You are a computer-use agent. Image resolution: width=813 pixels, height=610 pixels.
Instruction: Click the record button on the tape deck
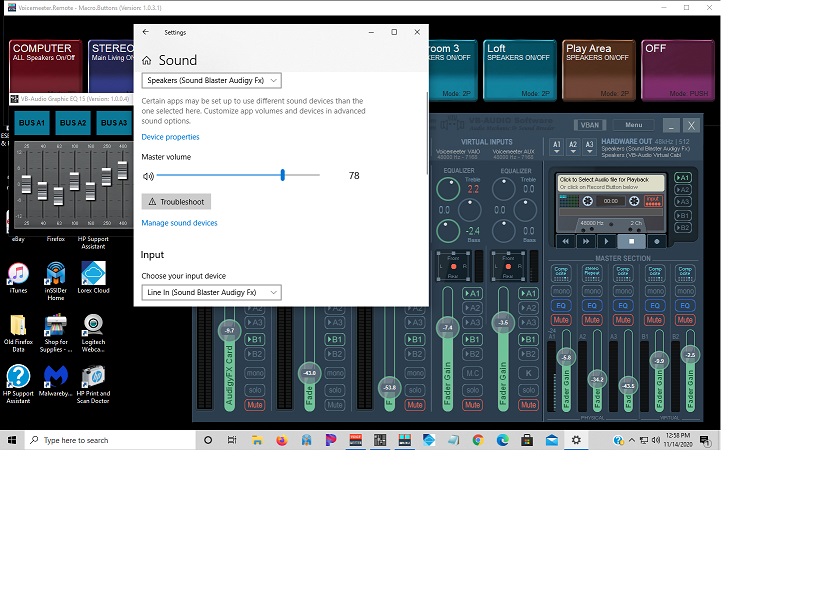coord(656,241)
